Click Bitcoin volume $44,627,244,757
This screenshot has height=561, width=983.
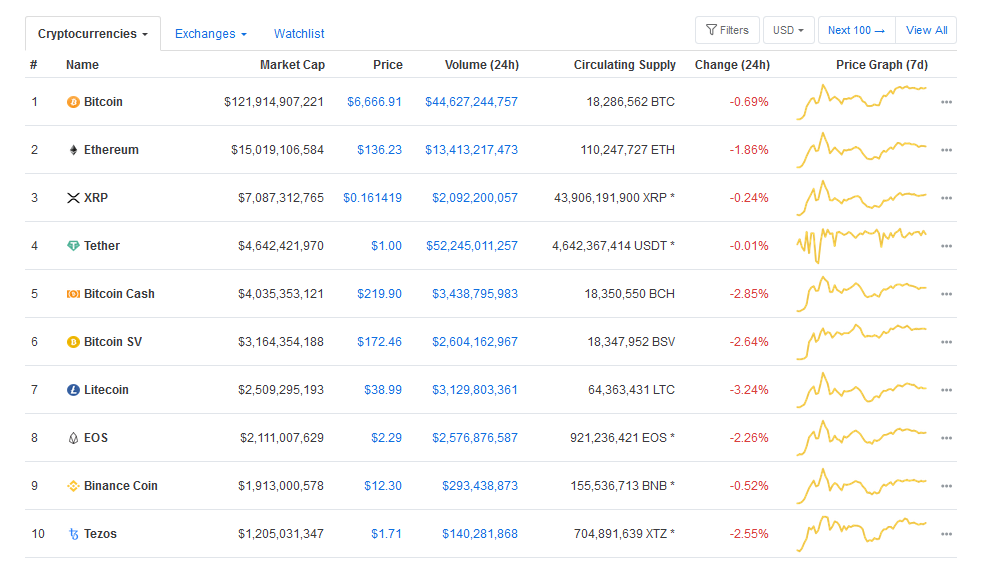471,102
